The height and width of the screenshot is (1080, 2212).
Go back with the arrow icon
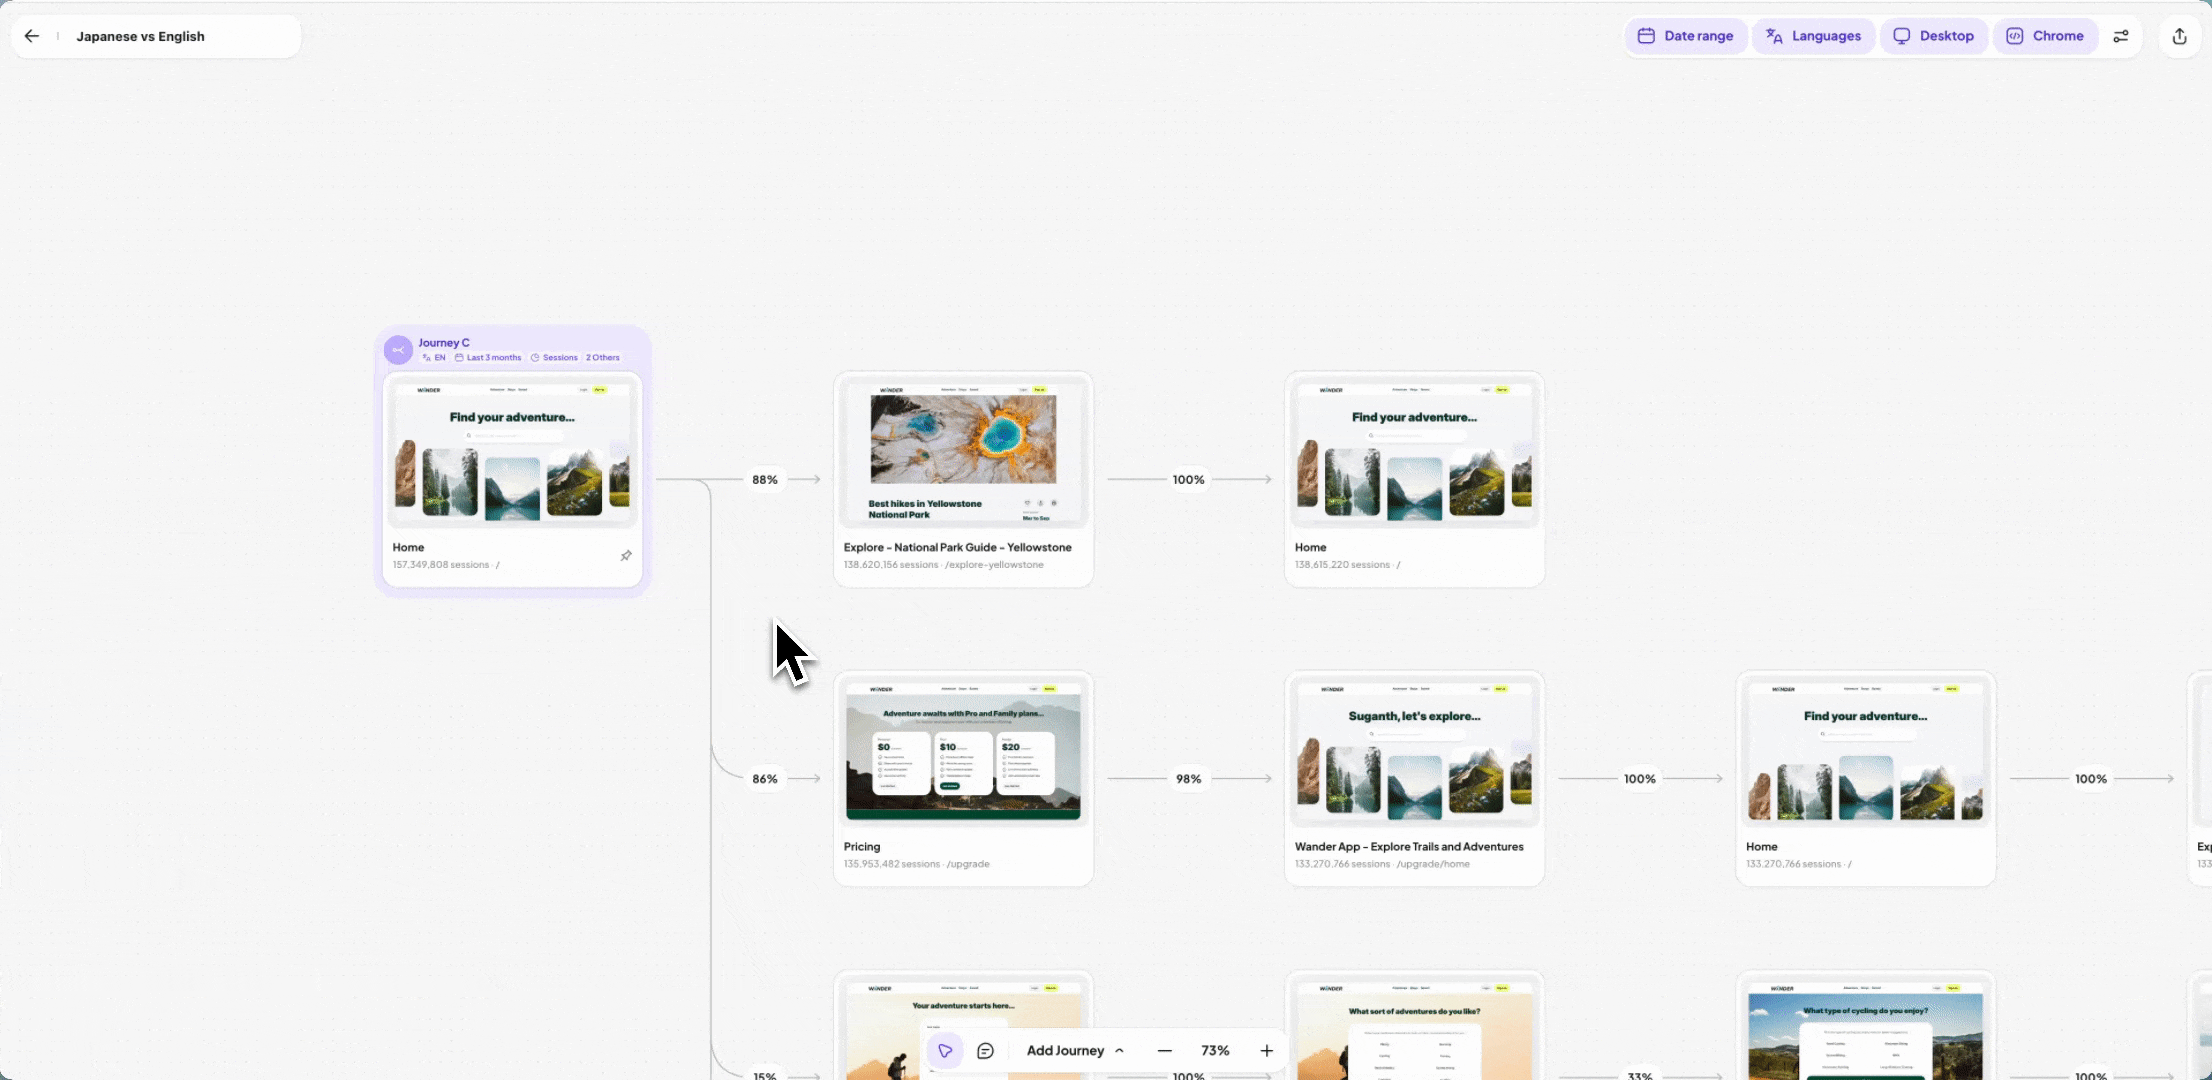(x=32, y=36)
